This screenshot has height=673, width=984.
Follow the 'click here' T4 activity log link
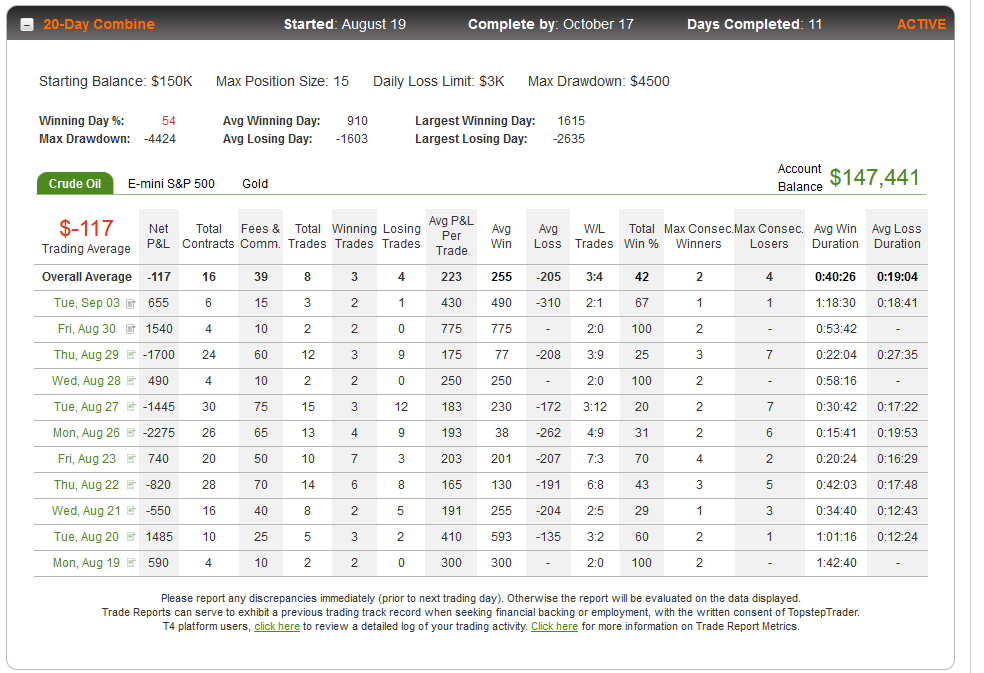tap(277, 627)
